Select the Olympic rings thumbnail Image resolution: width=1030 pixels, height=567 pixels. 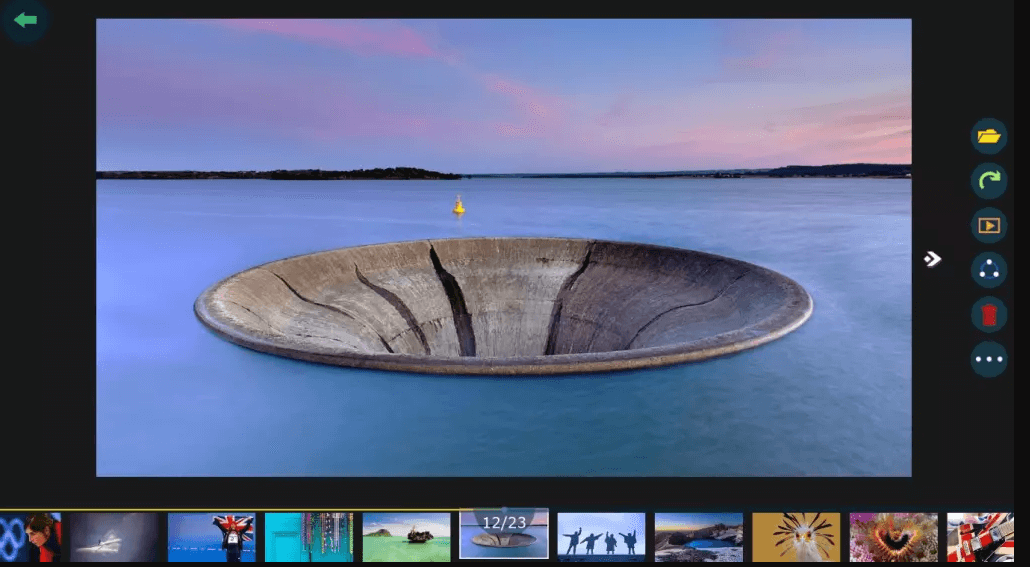tap(29, 537)
